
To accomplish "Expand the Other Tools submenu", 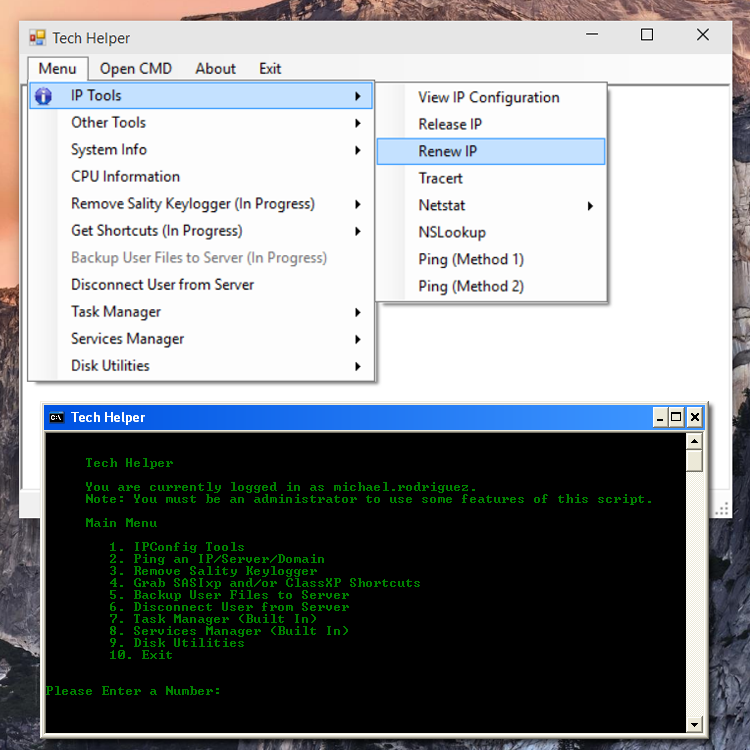I will click(201, 123).
